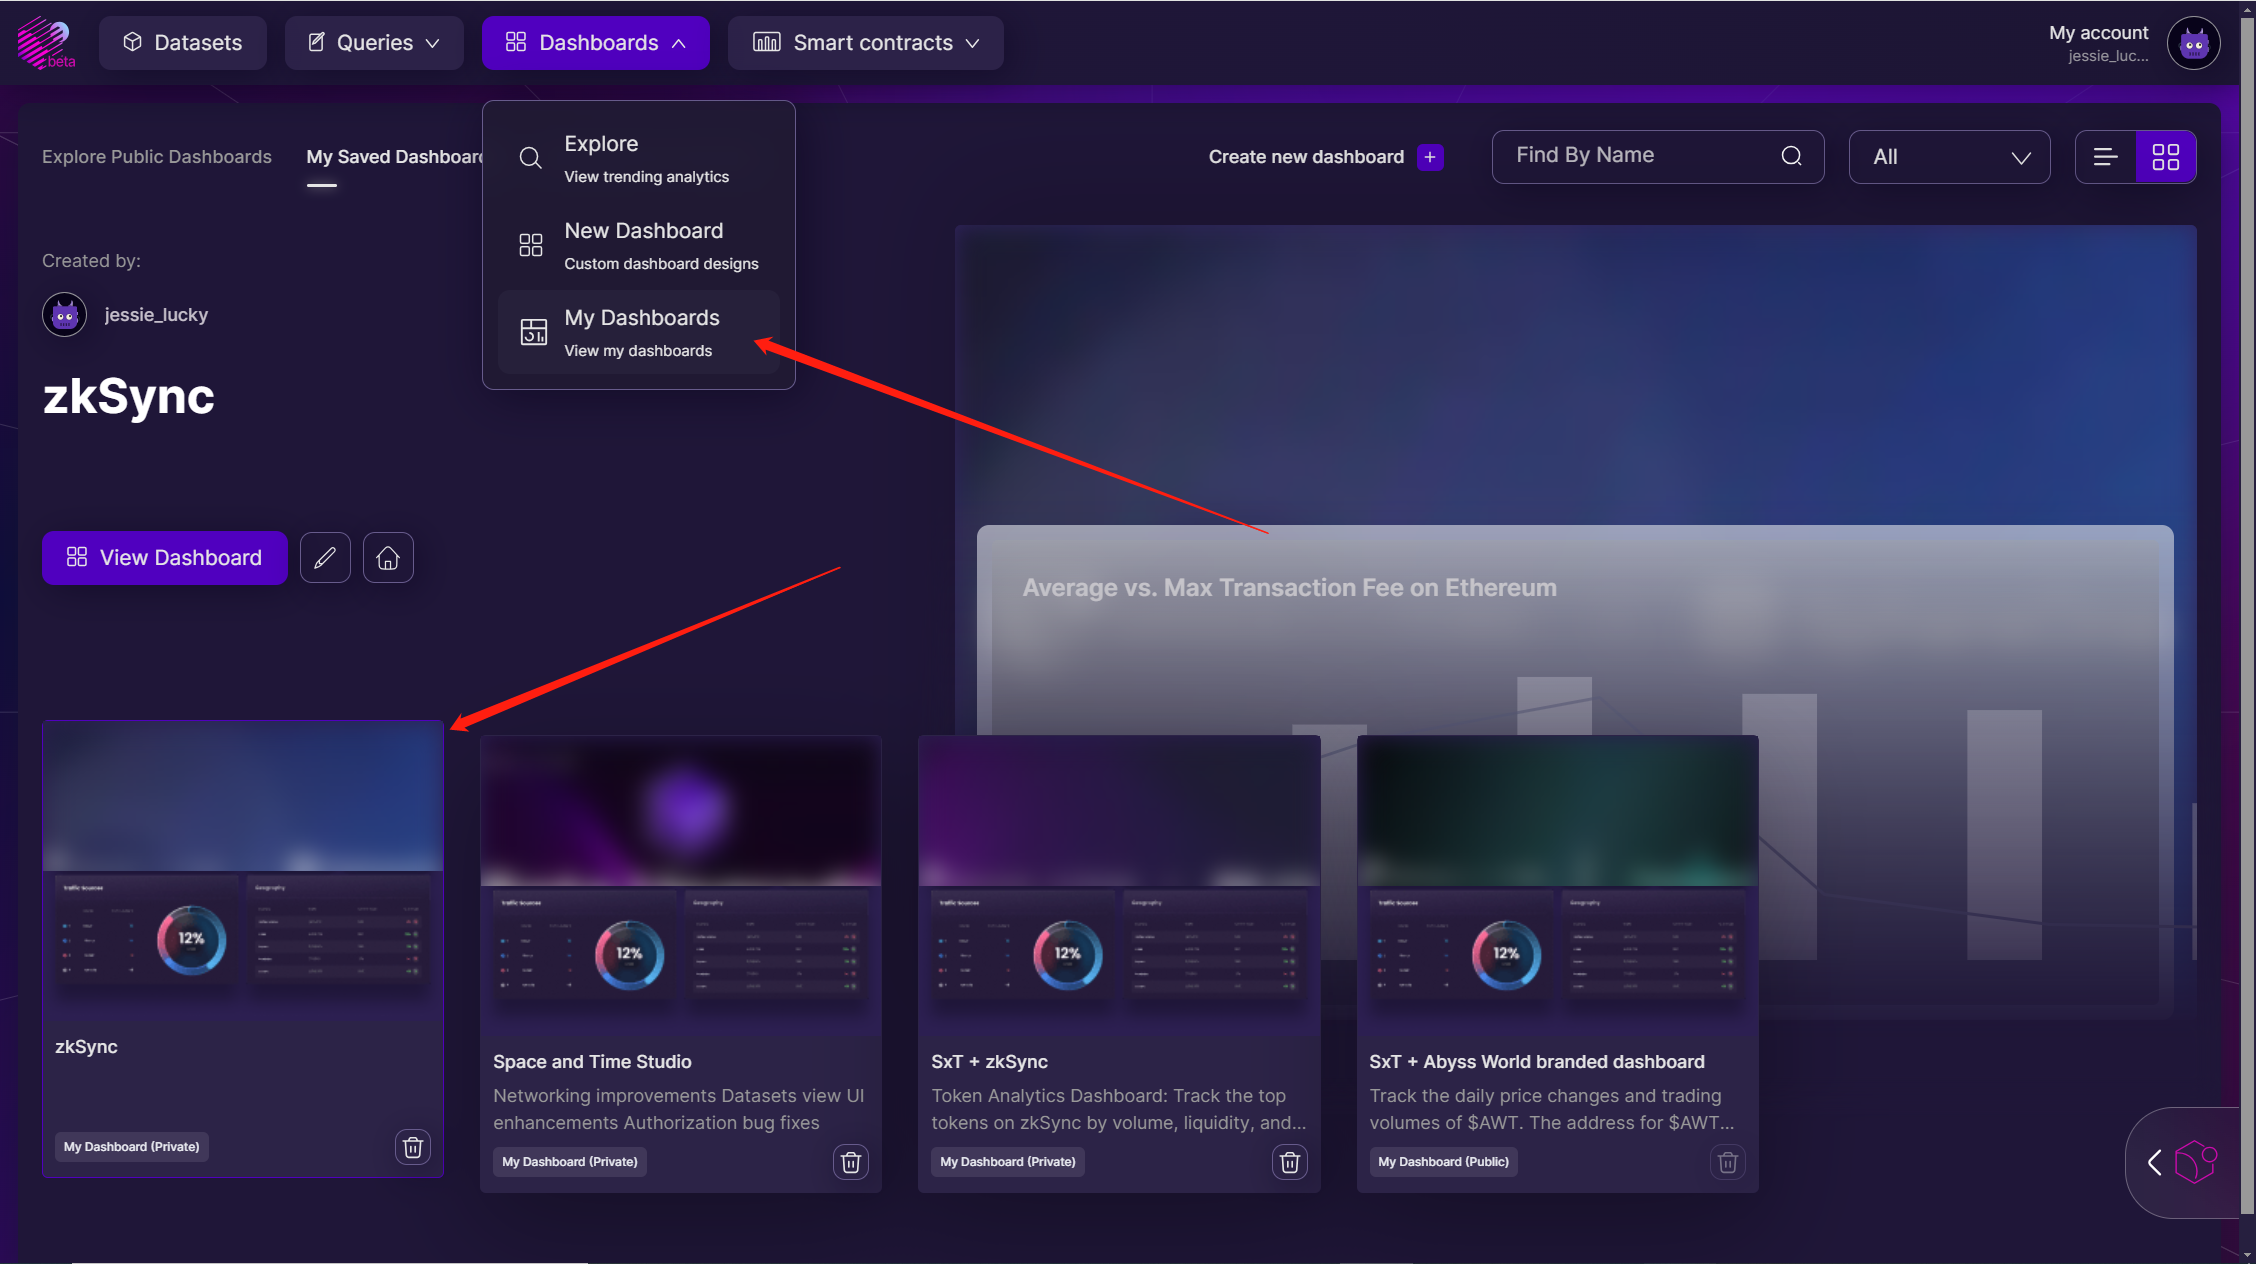Click Private badge on SxT + zkSync
The height and width of the screenshot is (1264, 2256).
click(x=1008, y=1162)
